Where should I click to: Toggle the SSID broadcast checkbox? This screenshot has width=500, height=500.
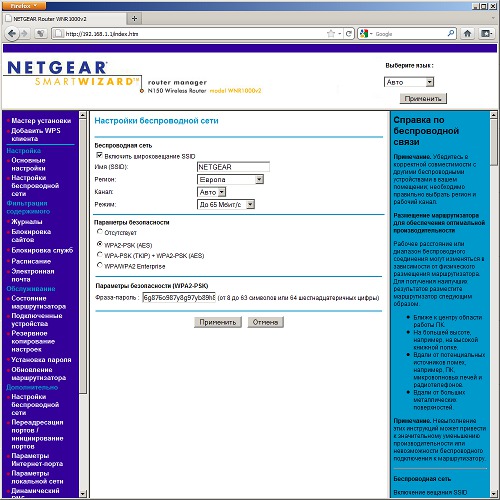(99, 155)
